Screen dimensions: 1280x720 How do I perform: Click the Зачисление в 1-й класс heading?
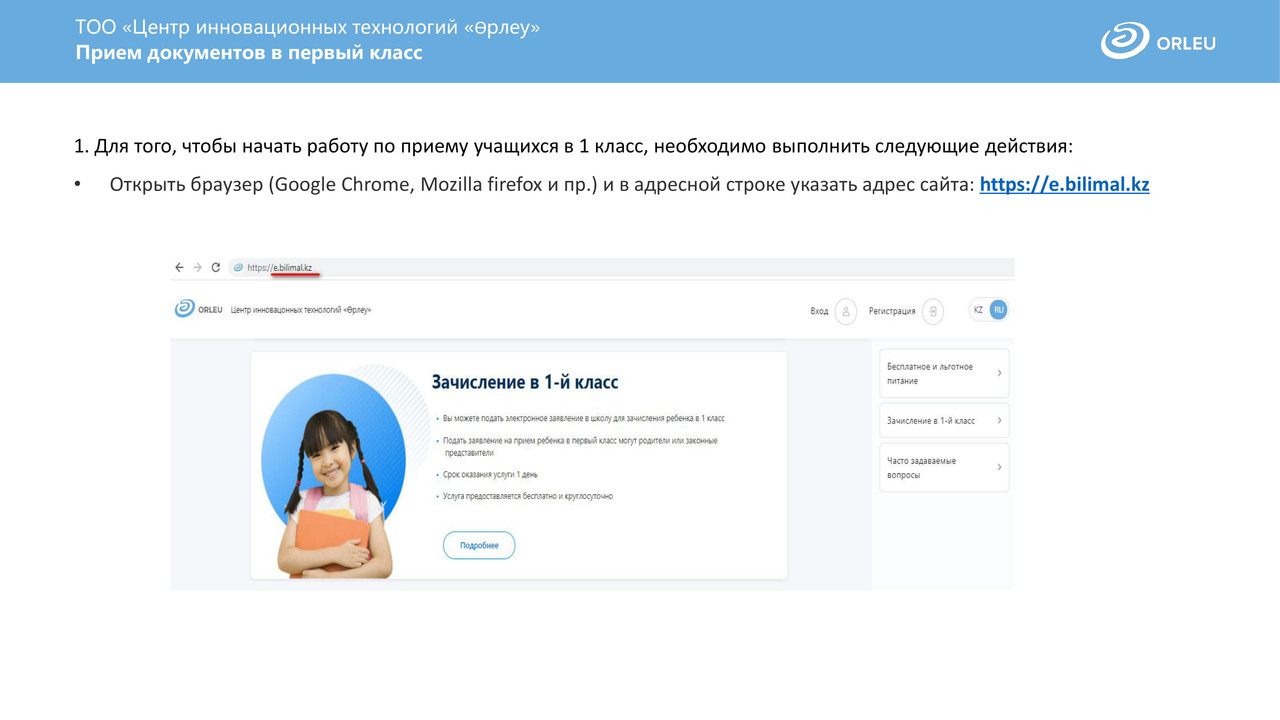click(x=525, y=382)
